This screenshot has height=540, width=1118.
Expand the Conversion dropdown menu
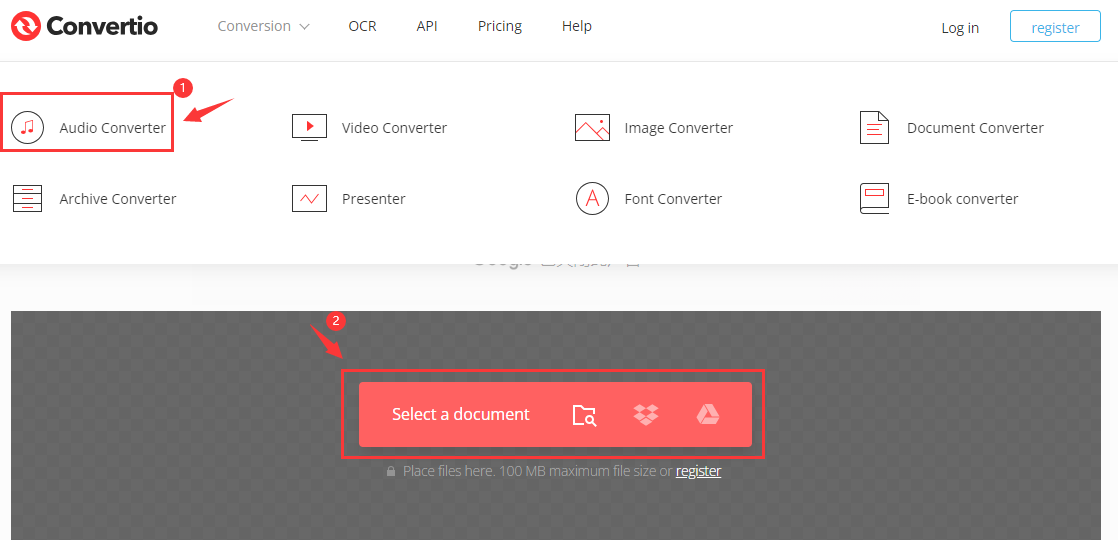(263, 26)
